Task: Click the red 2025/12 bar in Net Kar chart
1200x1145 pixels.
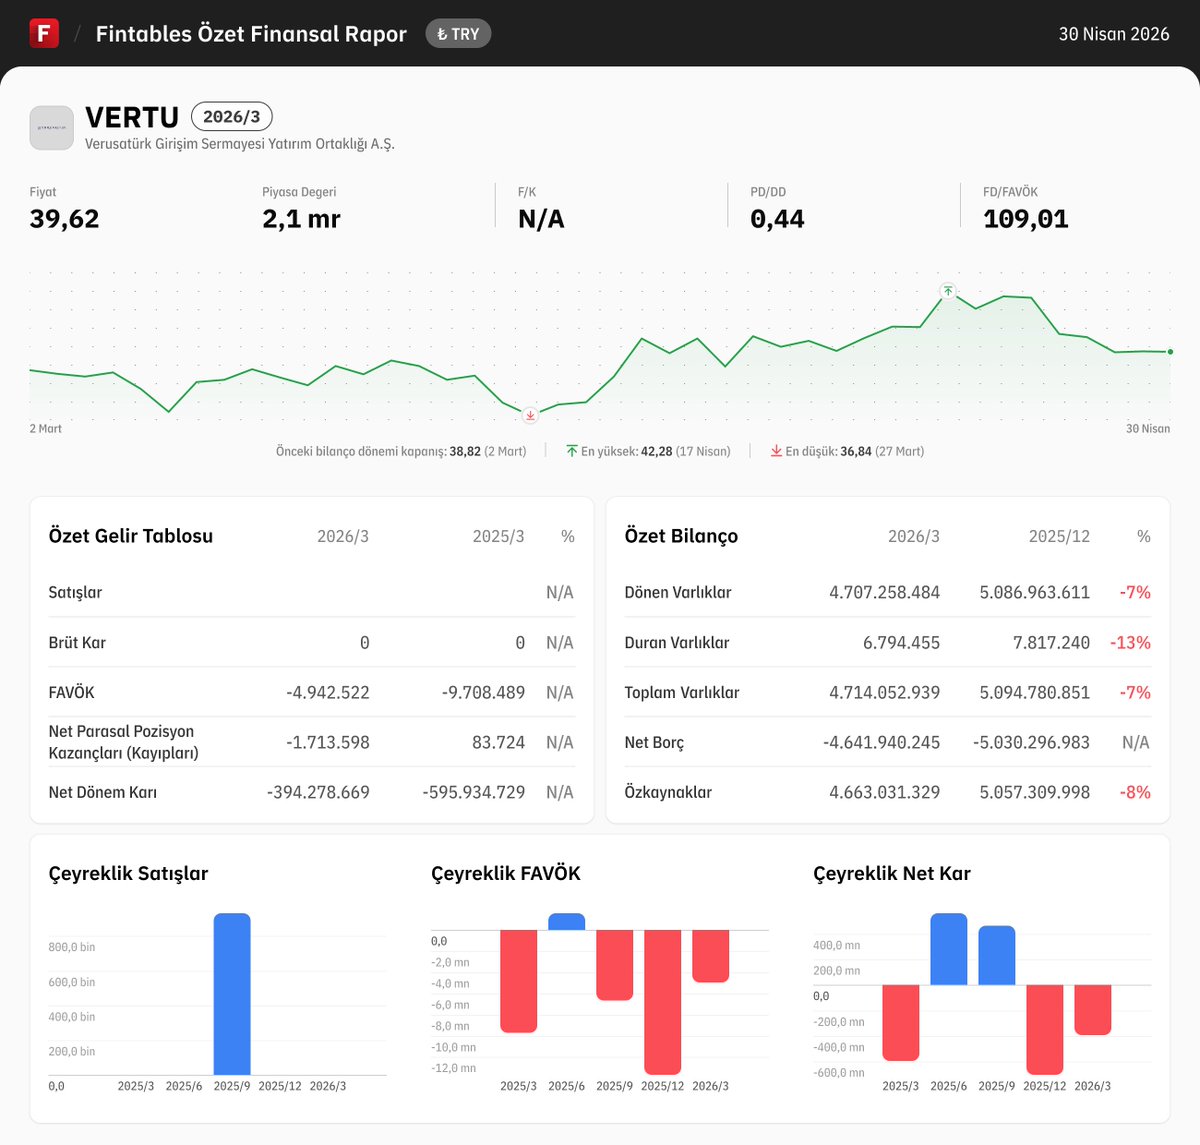Action: (x=1044, y=1030)
